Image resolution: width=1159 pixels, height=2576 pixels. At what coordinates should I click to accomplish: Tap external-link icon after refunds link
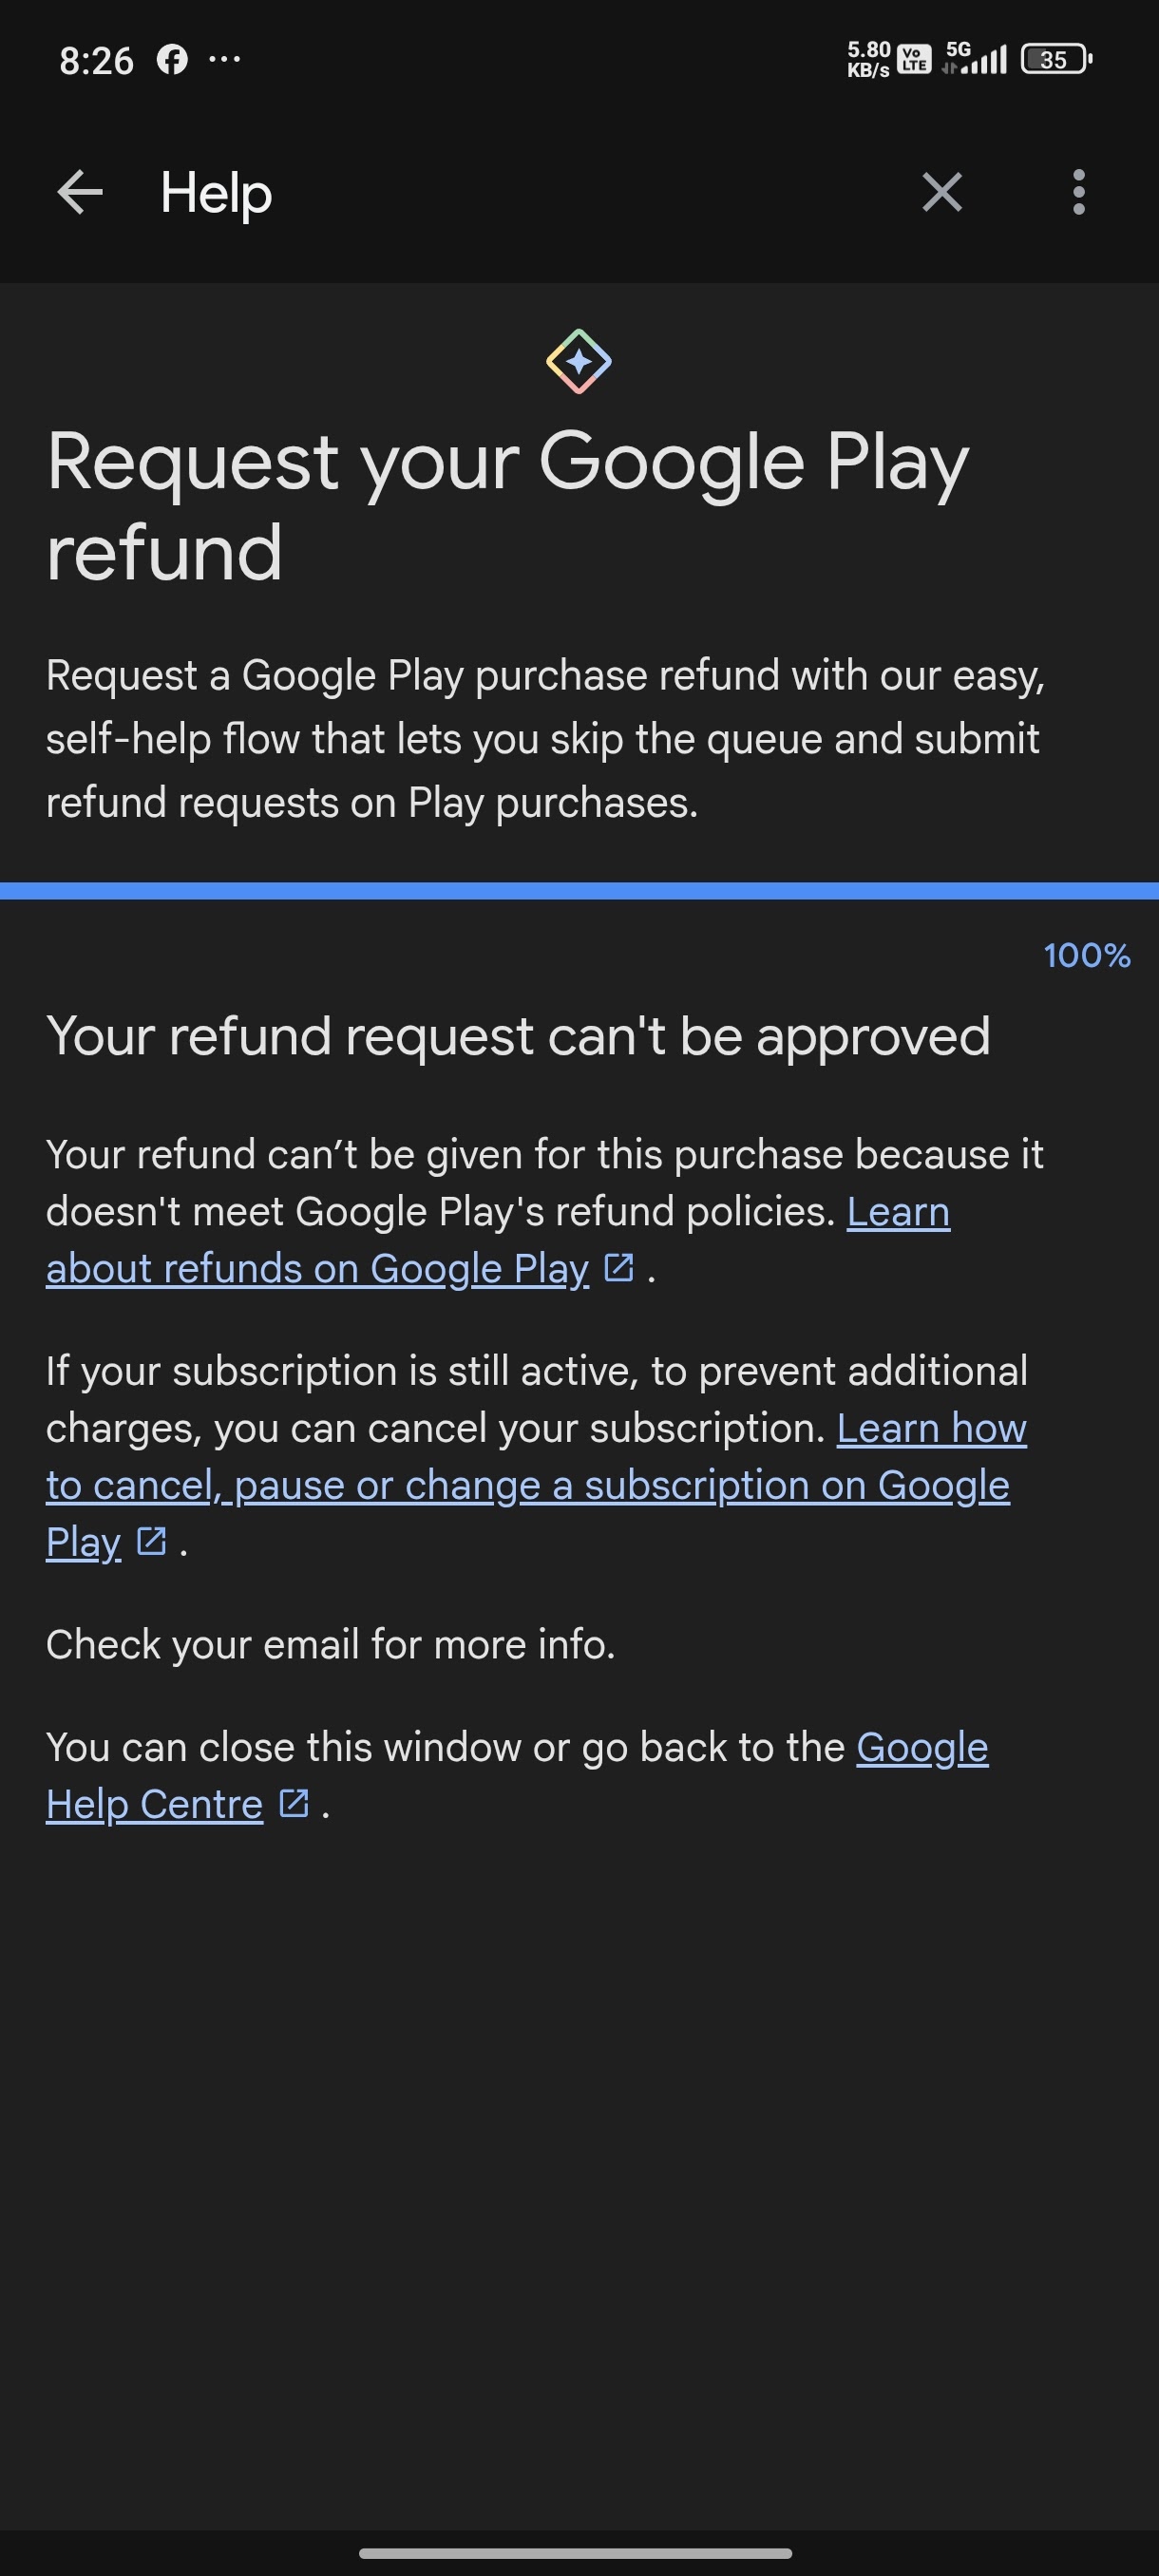[x=619, y=1268]
